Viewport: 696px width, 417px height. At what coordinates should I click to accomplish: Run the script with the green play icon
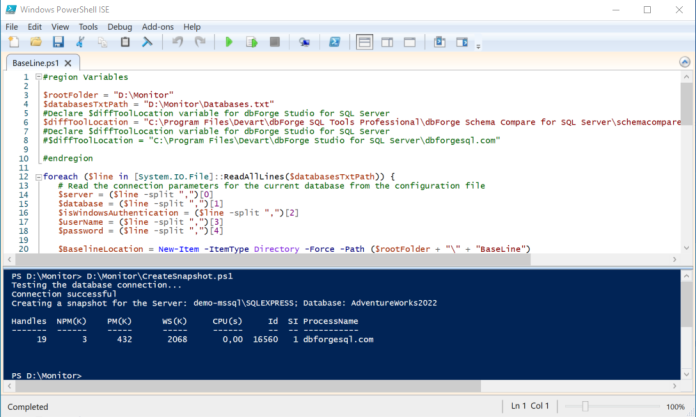point(229,42)
